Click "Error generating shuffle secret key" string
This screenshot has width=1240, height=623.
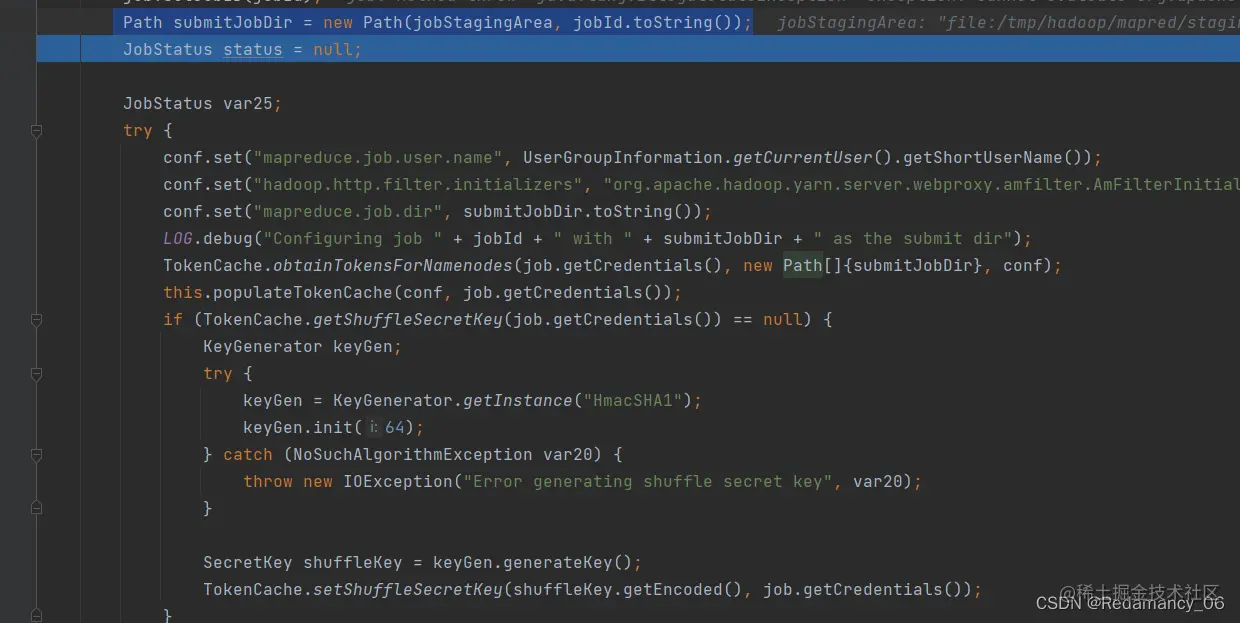647,482
